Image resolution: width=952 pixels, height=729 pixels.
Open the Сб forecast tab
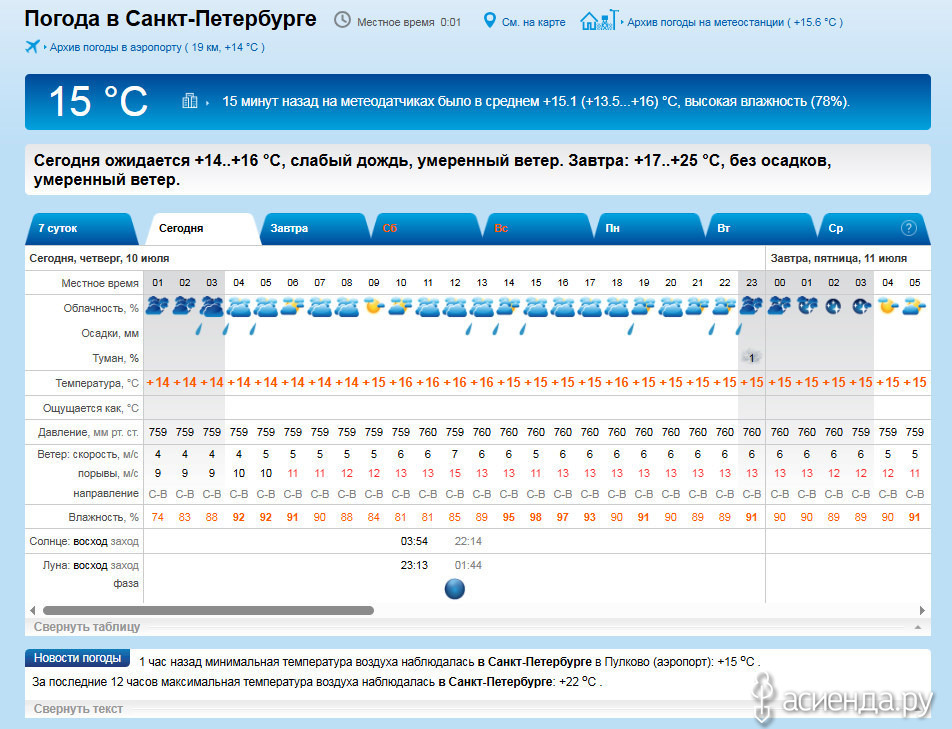(427, 229)
